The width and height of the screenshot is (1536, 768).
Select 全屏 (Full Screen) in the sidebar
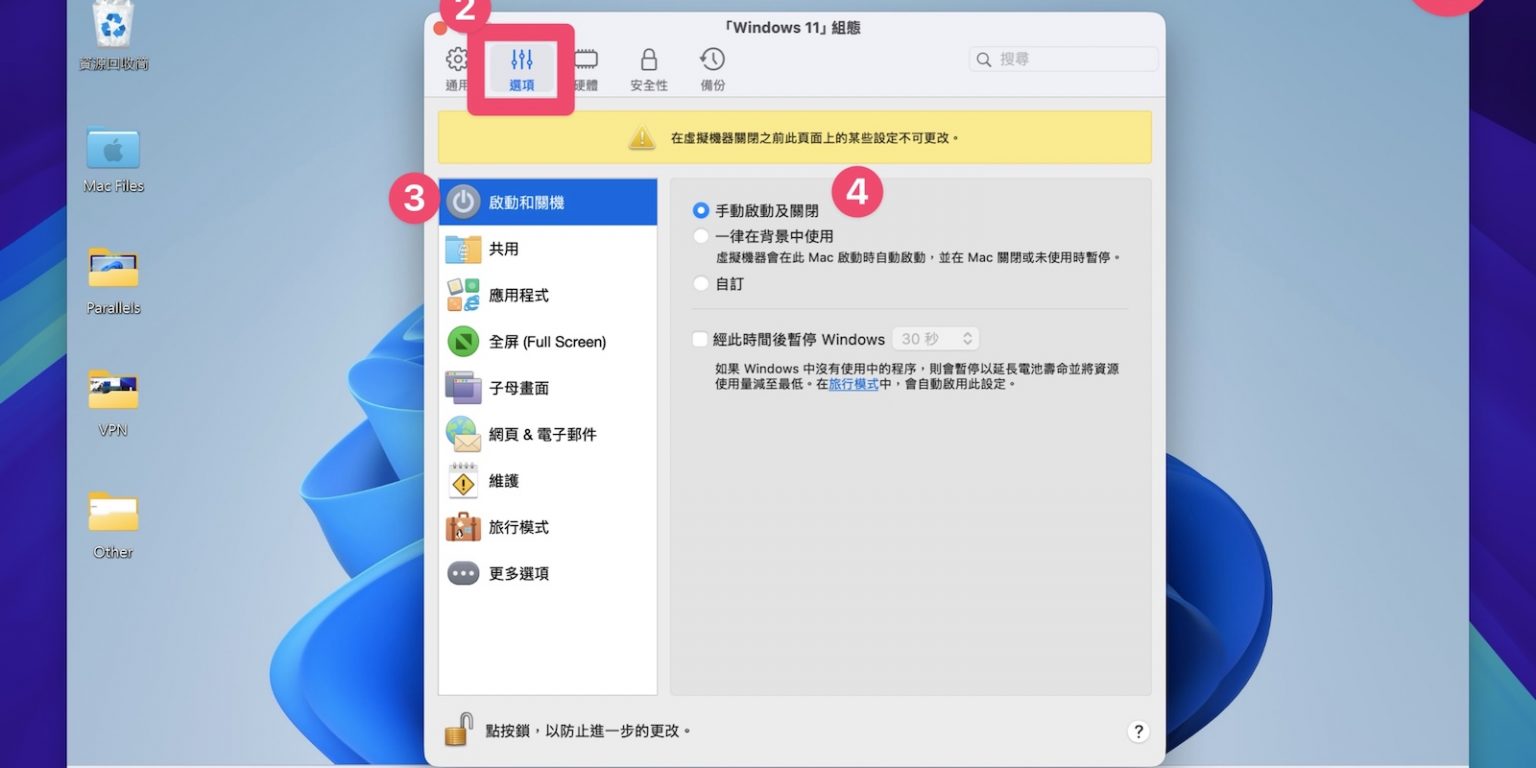coord(547,342)
